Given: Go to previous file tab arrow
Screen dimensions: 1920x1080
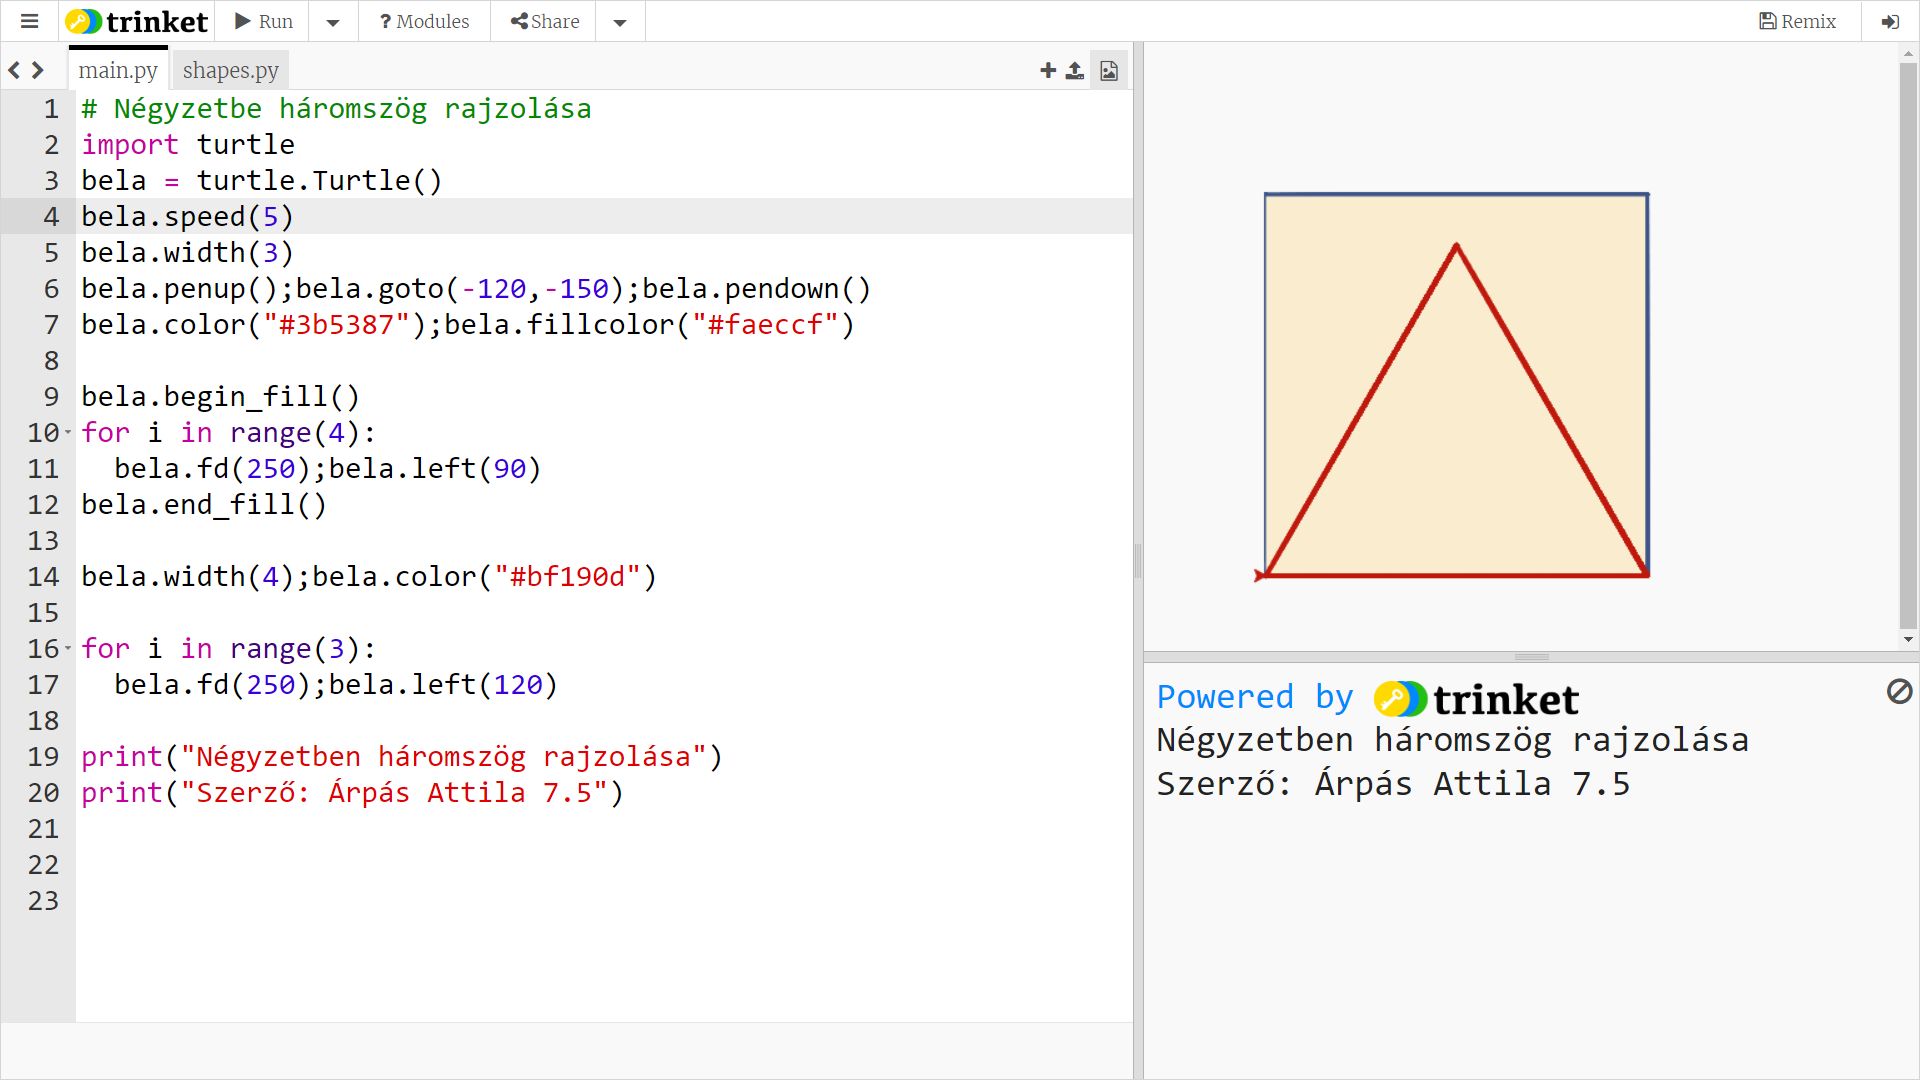Looking at the screenshot, I should 14,70.
